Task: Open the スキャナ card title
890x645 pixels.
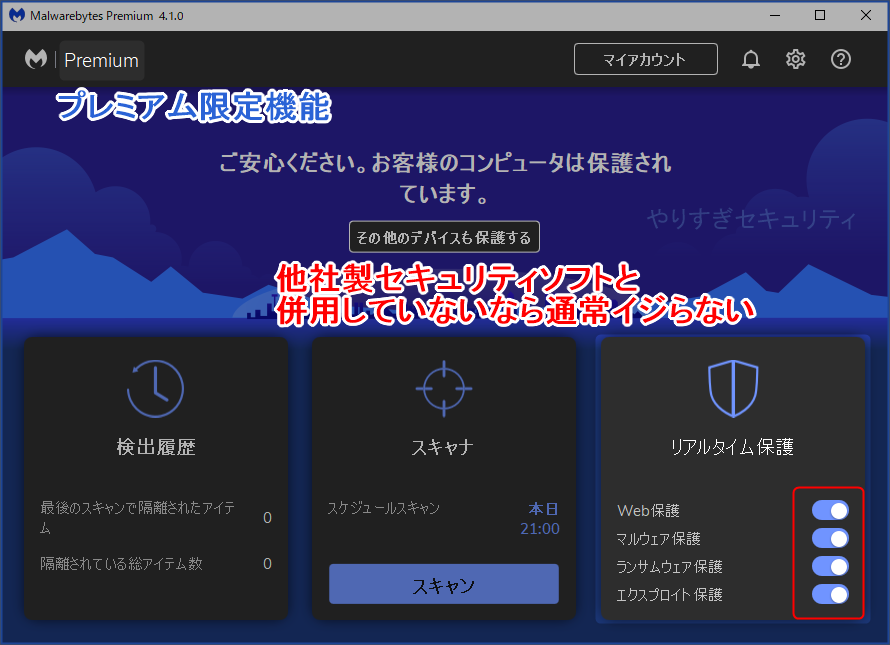Action: click(443, 447)
